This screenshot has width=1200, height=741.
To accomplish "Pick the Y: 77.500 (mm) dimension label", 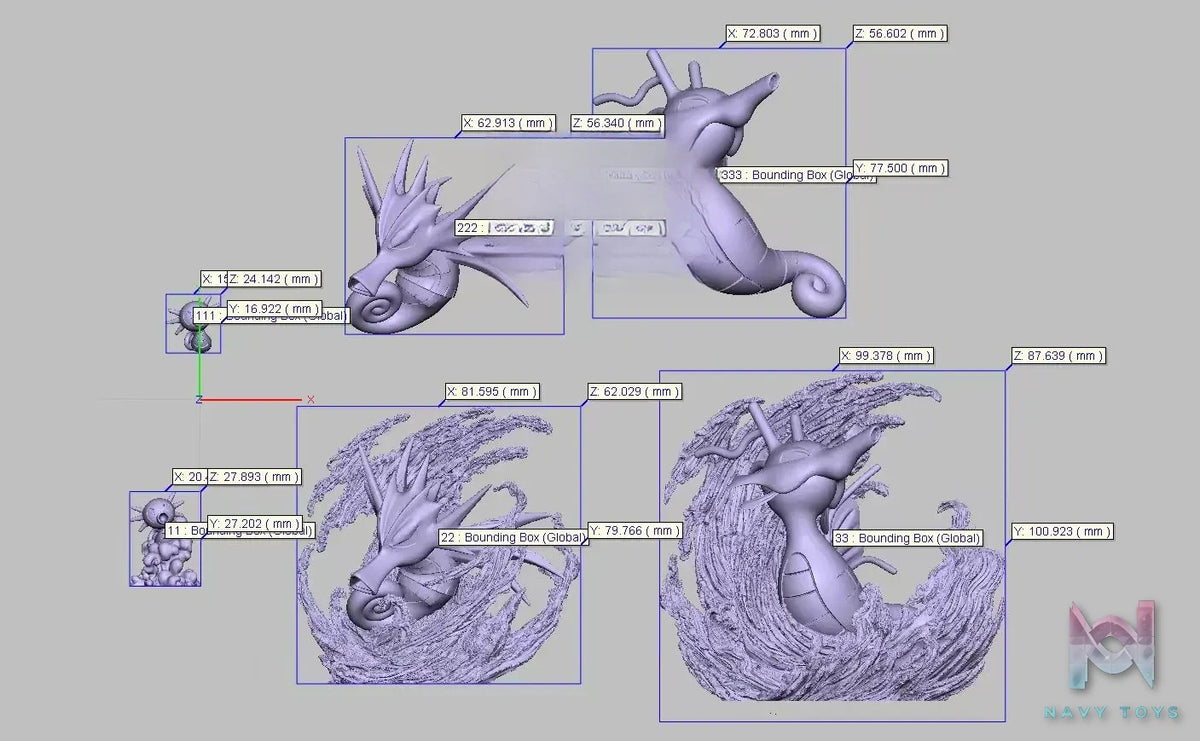I will [899, 168].
